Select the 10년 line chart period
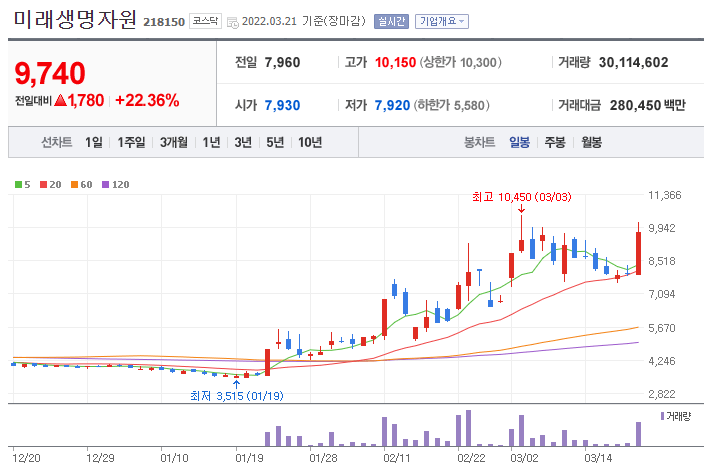The width and height of the screenshot is (704, 470). [310, 142]
